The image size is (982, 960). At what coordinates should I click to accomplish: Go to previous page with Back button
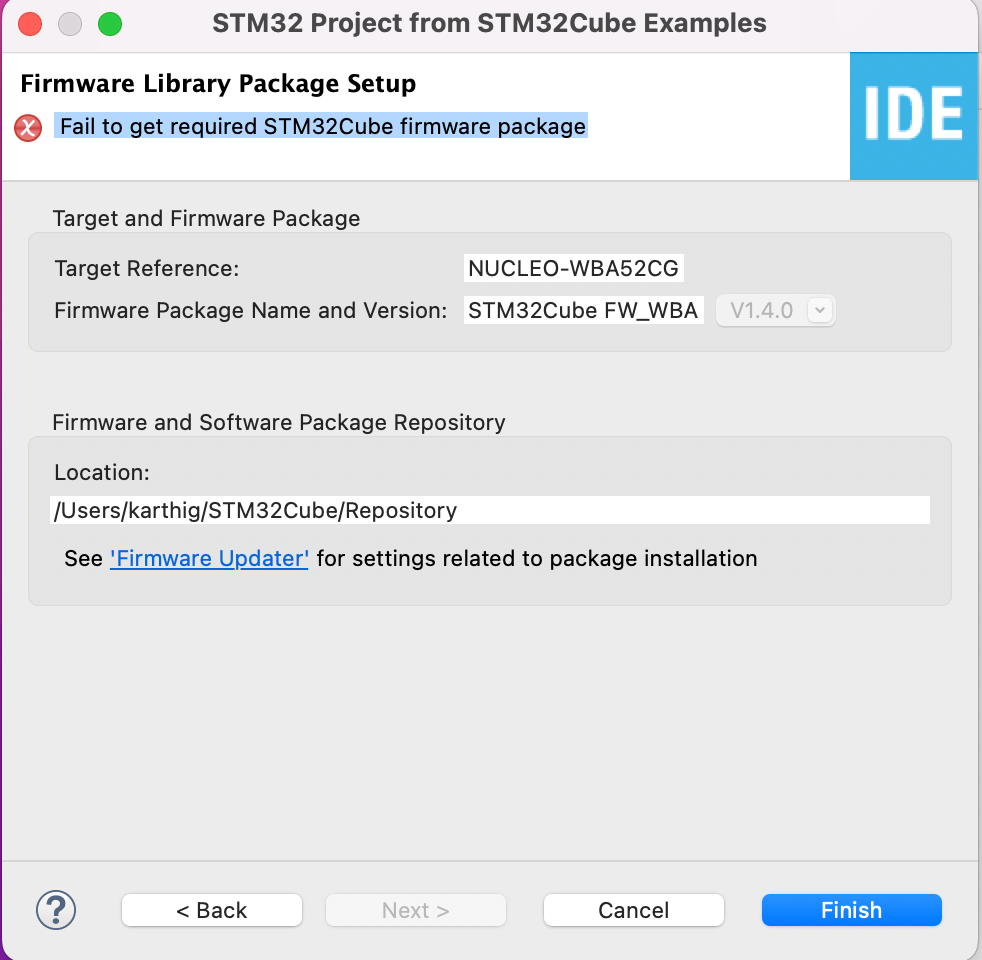click(211, 910)
